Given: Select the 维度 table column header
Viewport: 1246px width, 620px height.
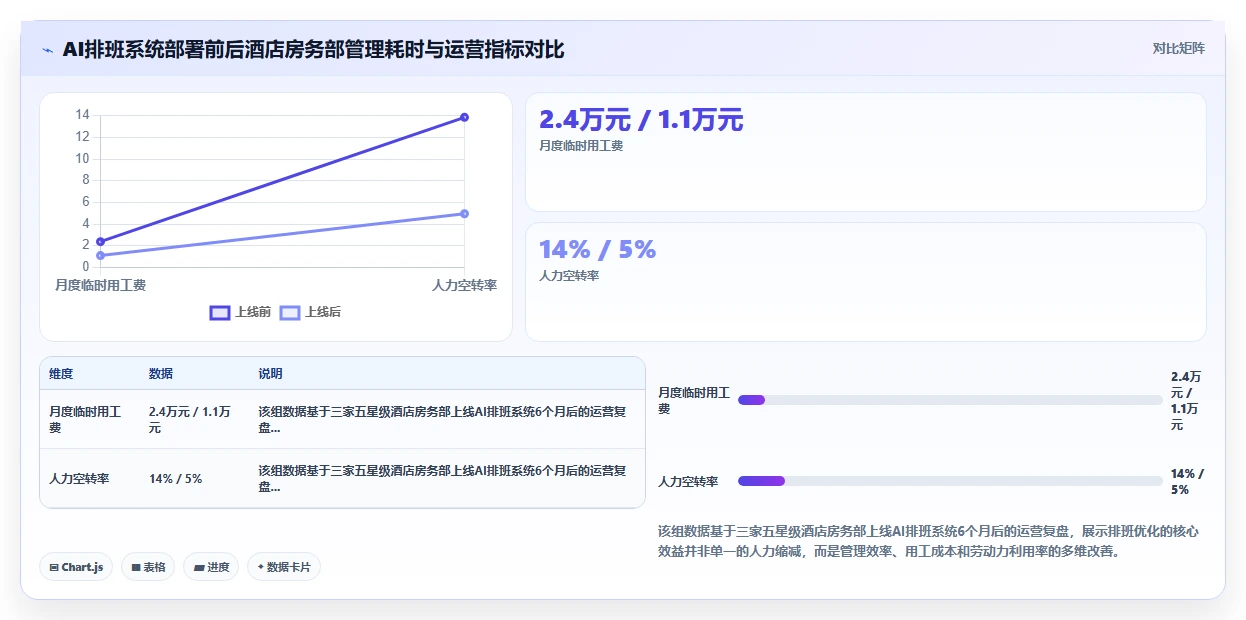Looking at the screenshot, I should pos(61,374).
